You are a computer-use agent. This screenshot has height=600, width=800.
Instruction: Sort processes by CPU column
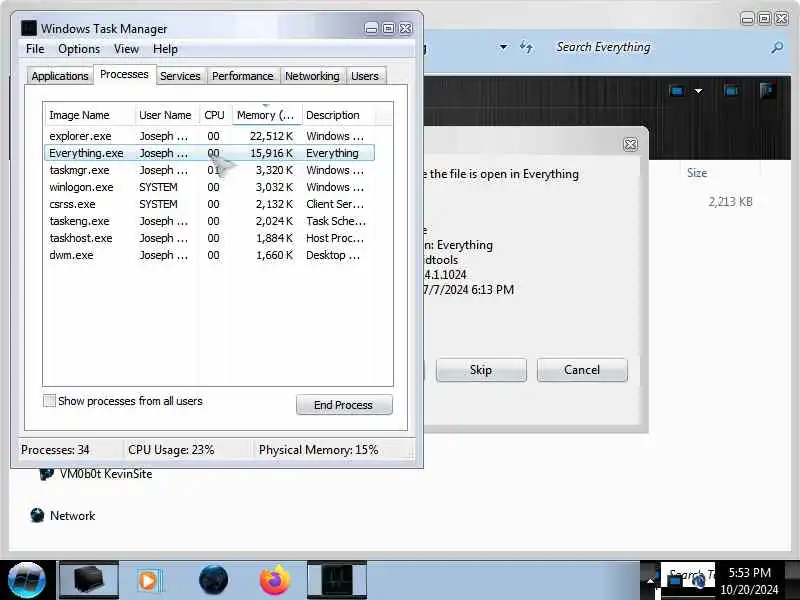pos(215,115)
